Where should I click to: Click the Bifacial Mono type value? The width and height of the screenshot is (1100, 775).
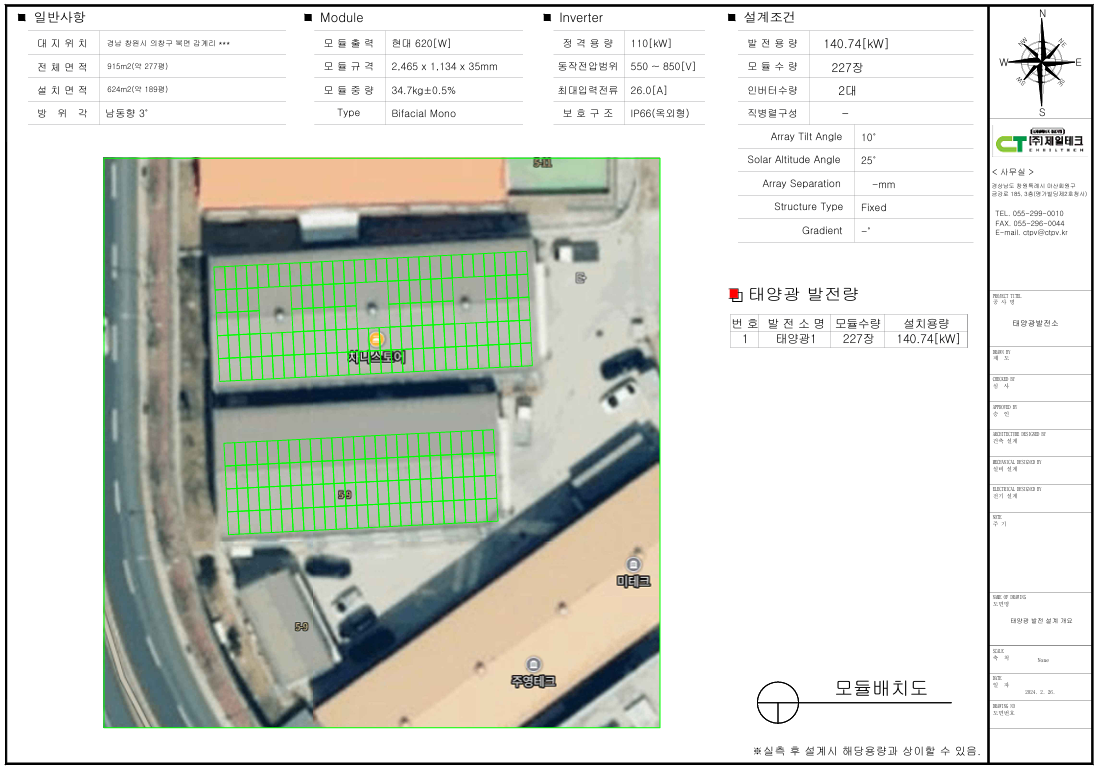pyautogui.click(x=423, y=113)
